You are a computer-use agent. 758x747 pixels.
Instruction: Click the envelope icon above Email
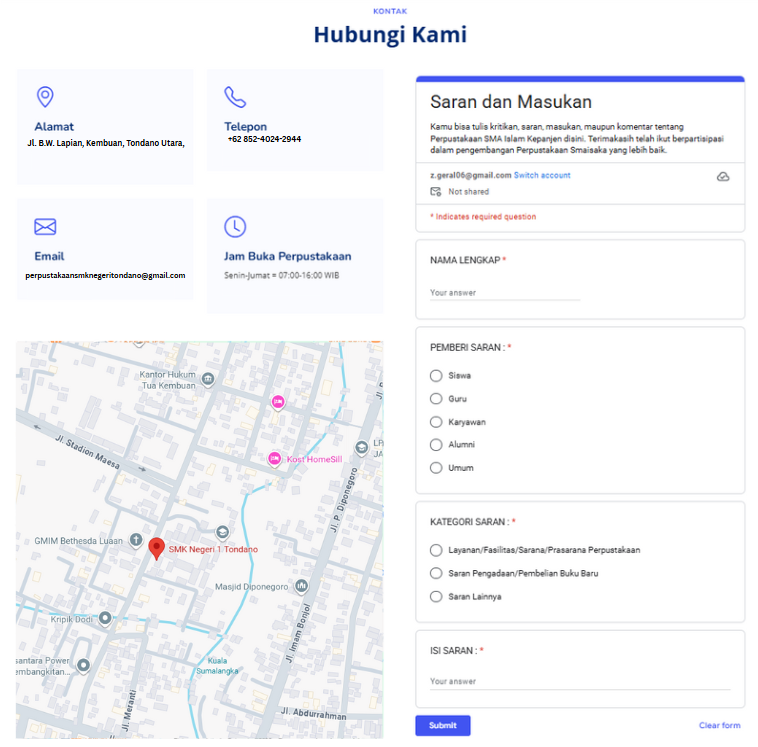(x=45, y=226)
